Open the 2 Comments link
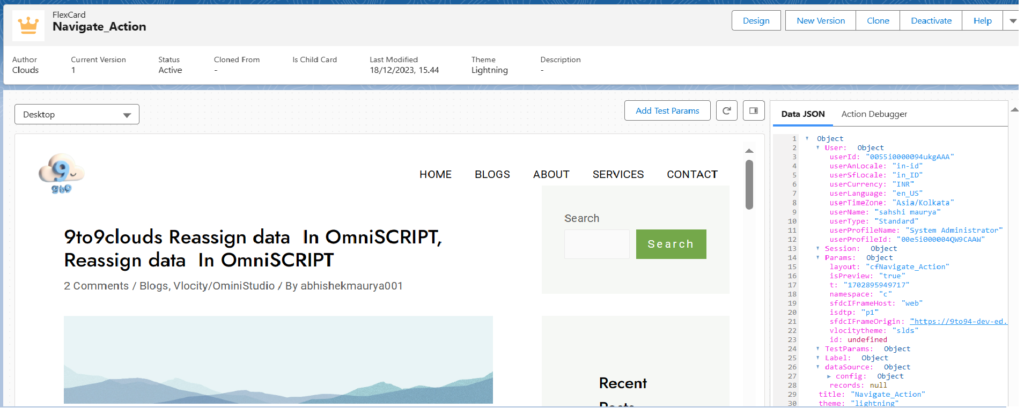 coord(97,286)
